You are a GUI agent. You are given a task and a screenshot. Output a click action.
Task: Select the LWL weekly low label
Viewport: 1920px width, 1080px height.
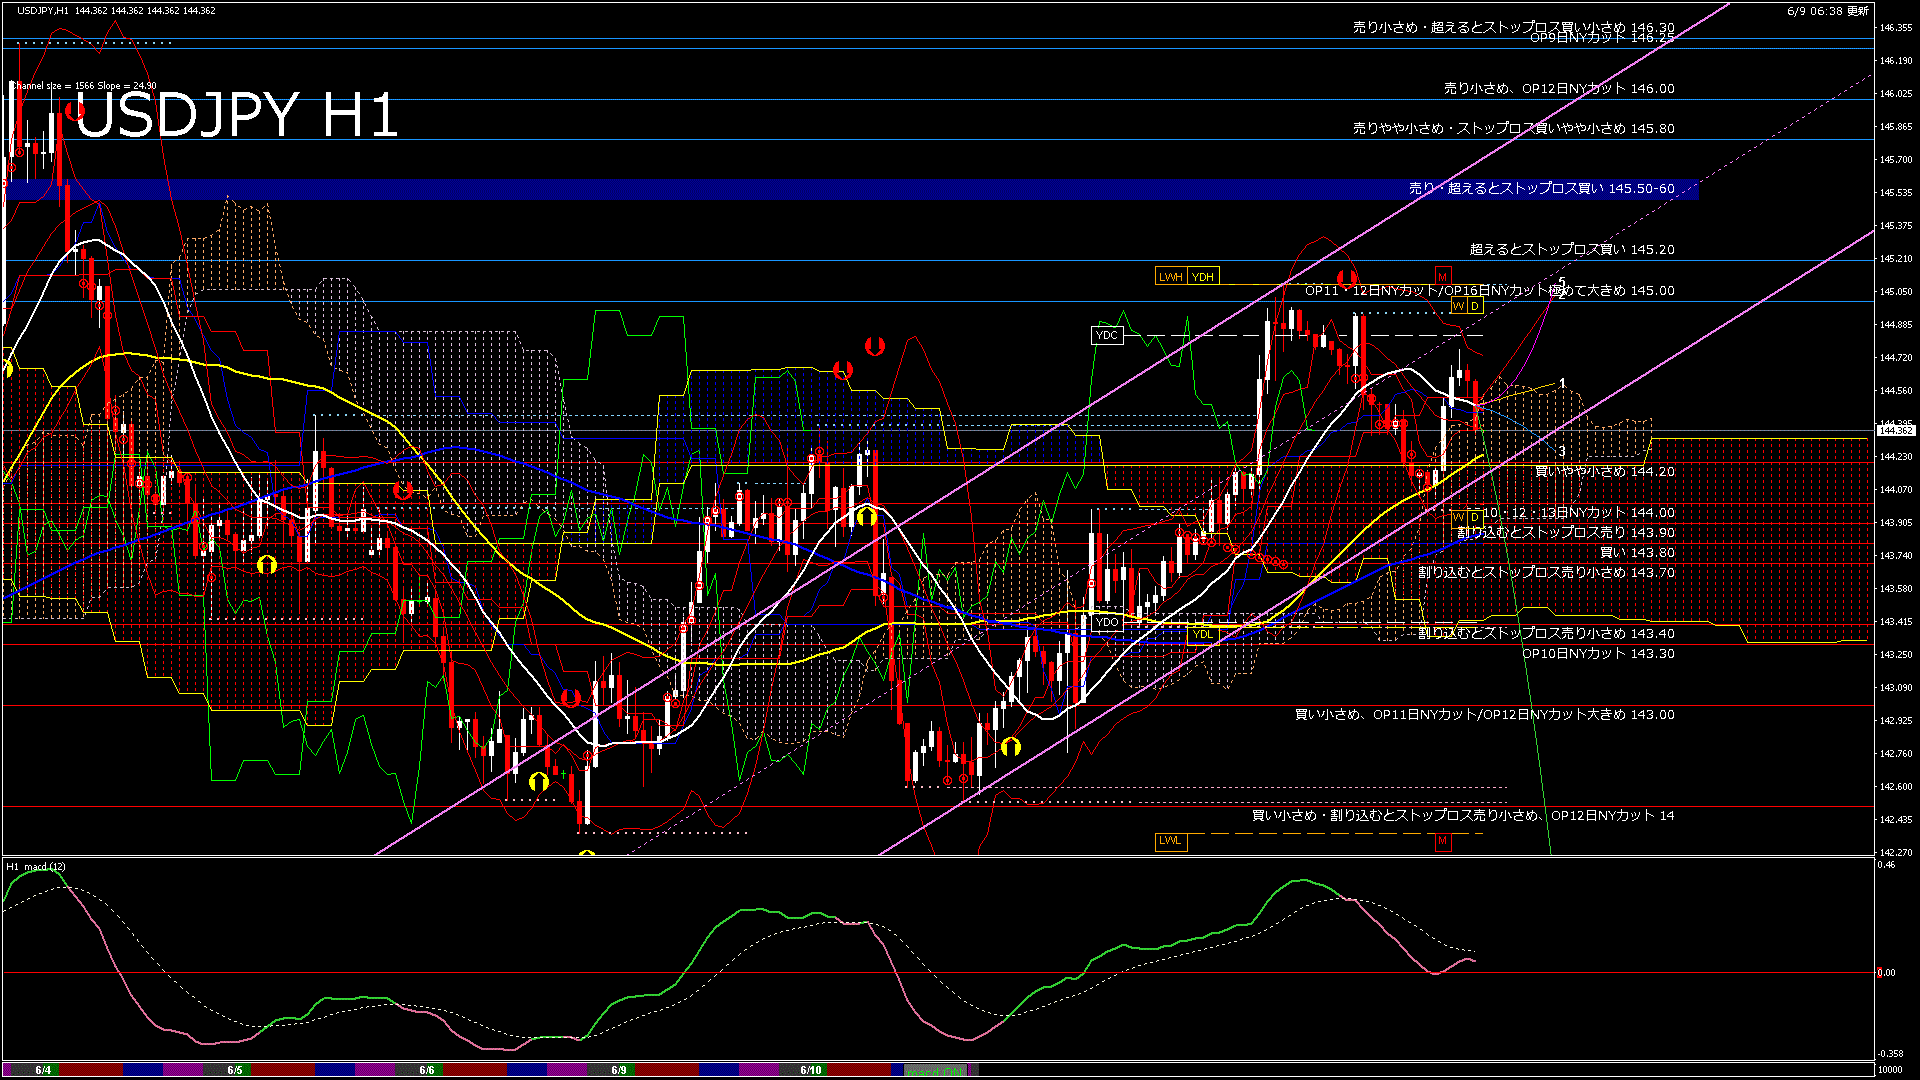[1170, 841]
